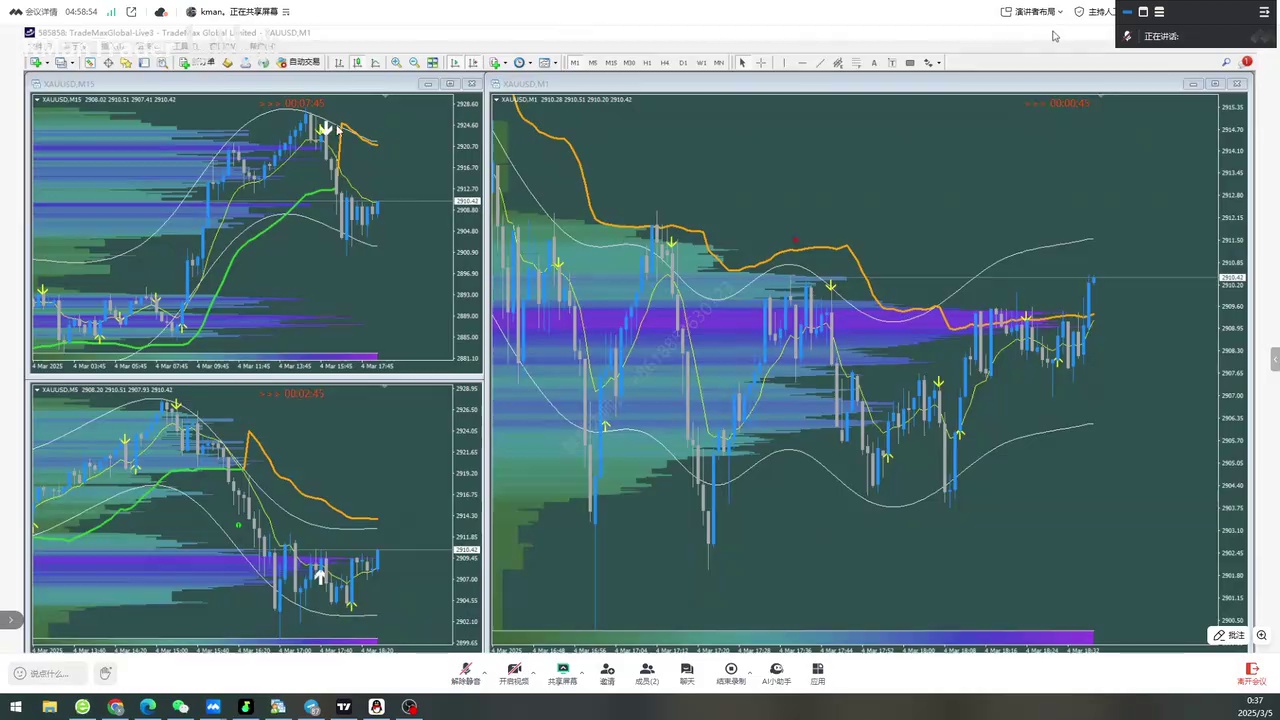The image size is (1280, 720).
Task: Select the crosshair cursor tool
Action: (x=761, y=63)
